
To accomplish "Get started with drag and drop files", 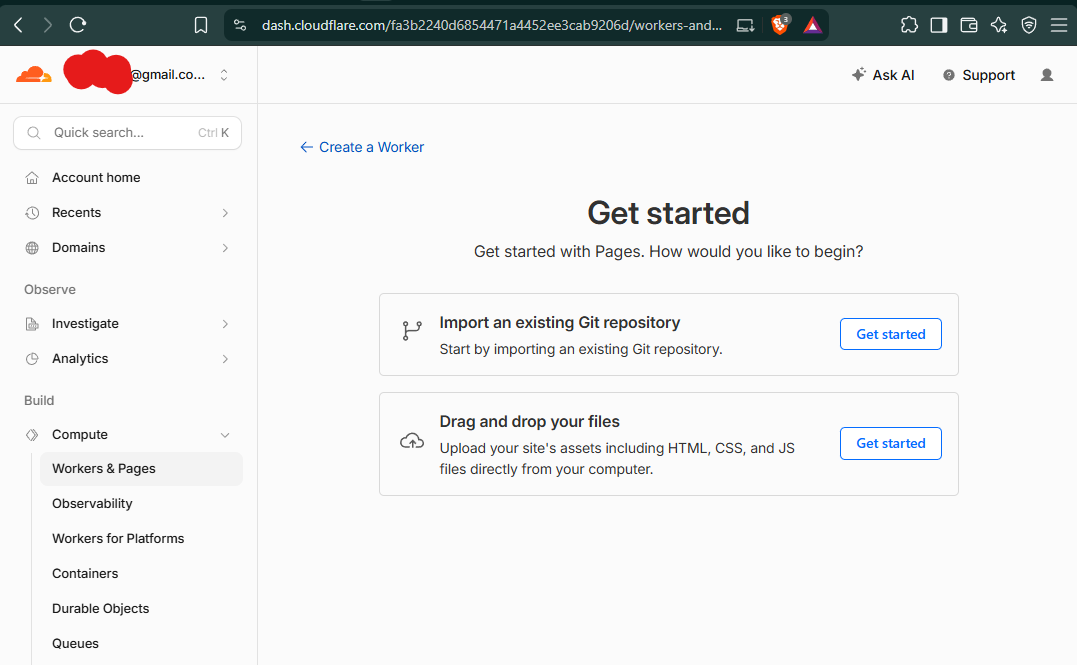I will click(890, 443).
